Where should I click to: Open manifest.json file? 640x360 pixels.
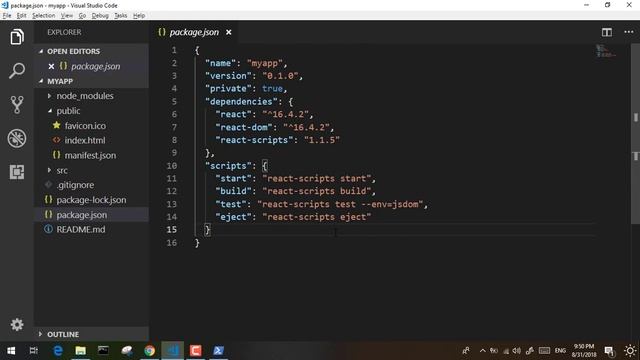(x=91, y=155)
